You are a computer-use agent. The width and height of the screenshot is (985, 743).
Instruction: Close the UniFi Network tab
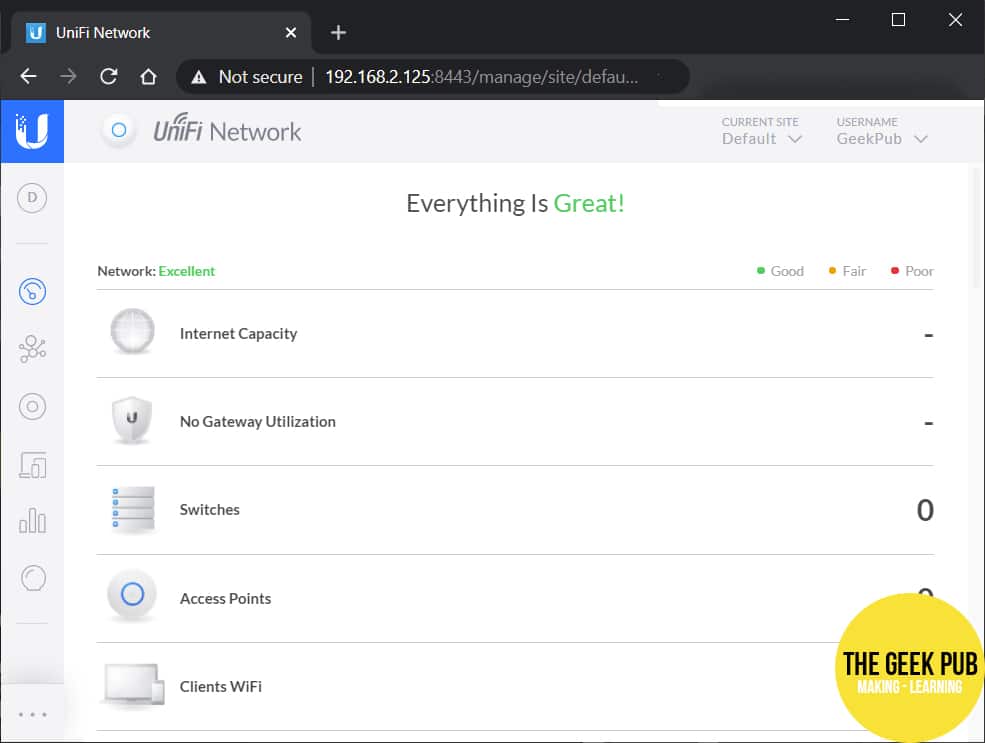pyautogui.click(x=291, y=32)
